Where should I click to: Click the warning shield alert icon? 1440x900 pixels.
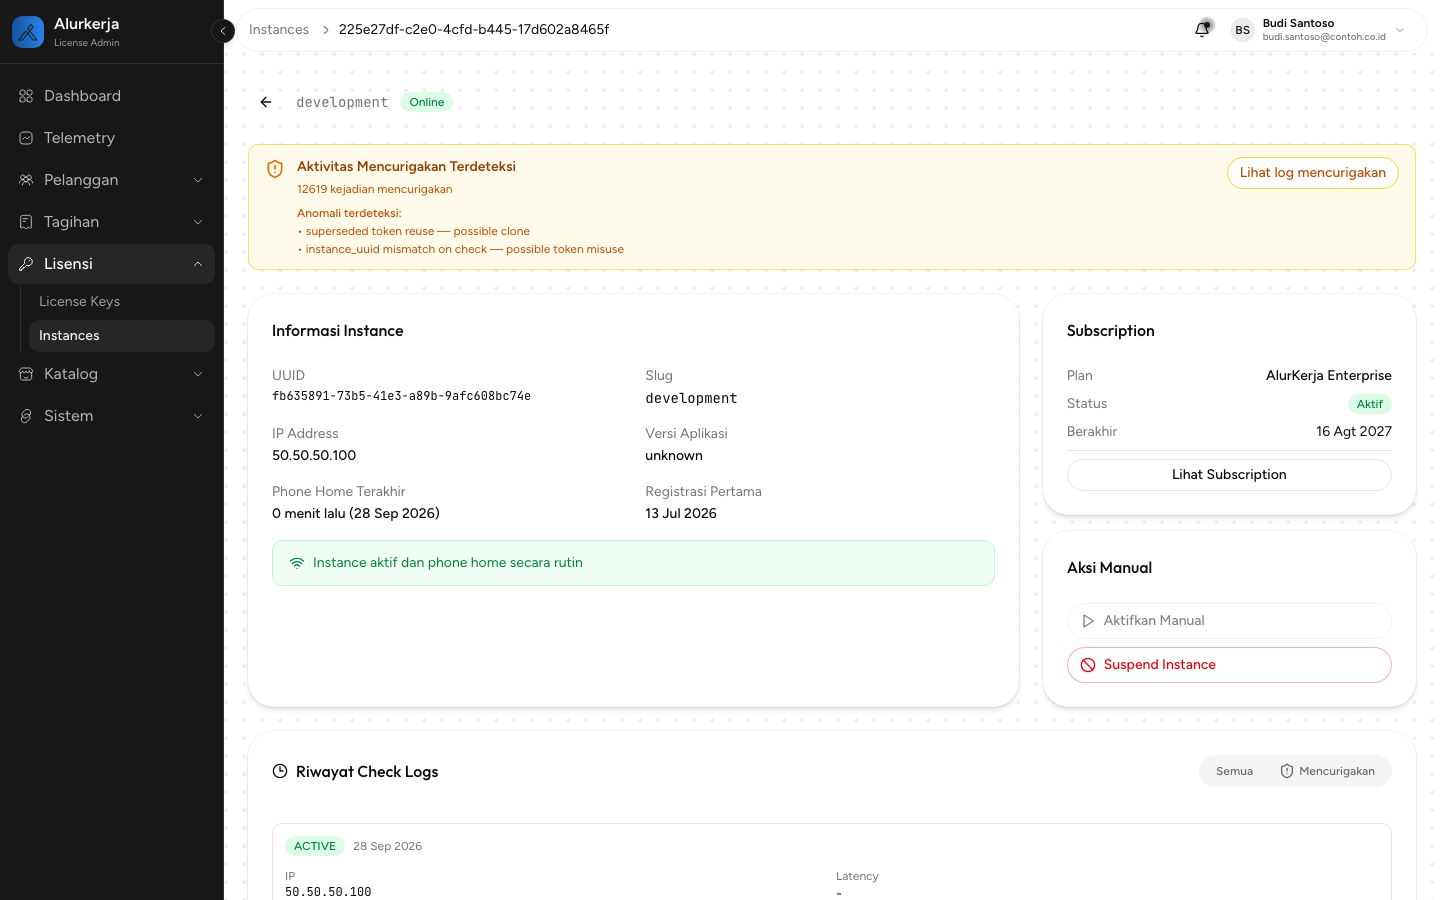[x=275, y=169]
